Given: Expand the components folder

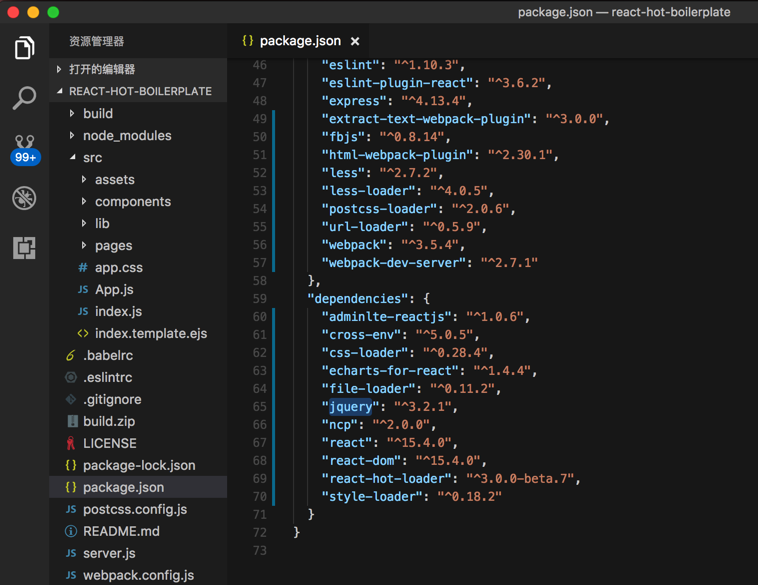Looking at the screenshot, I should (84, 201).
